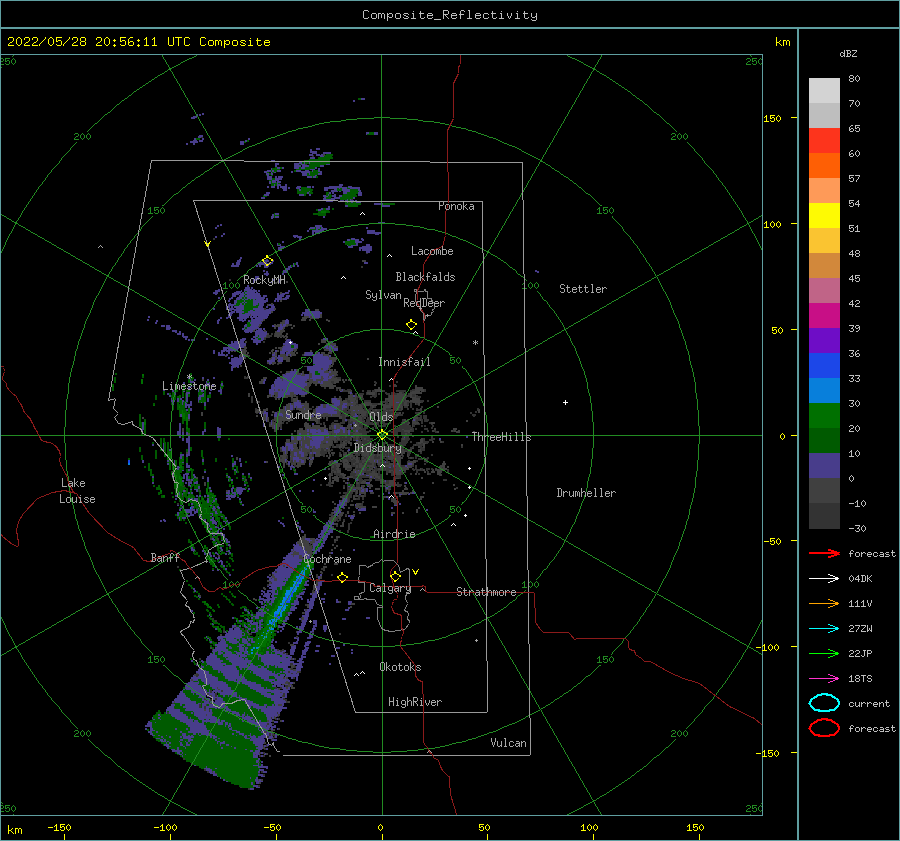
Task: Click the dBZ legend heading
Action: click(848, 53)
